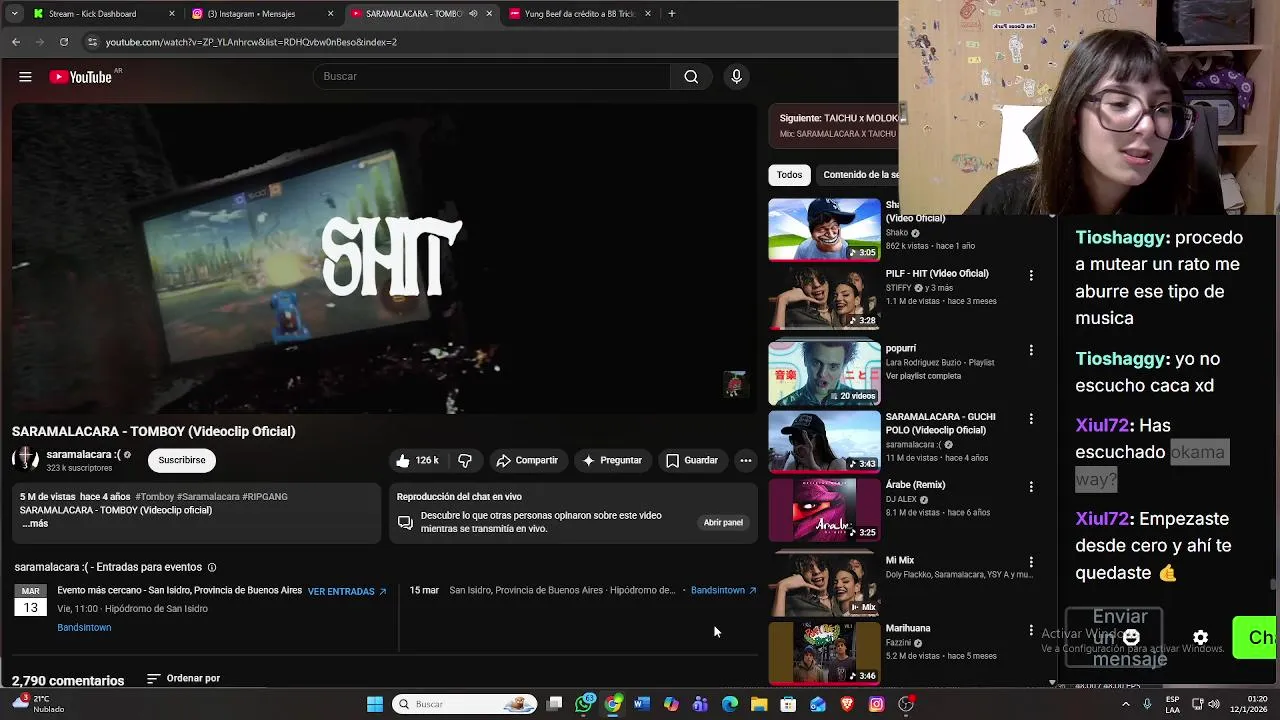Open Microsoft Word from the taskbar
1280x720 pixels.
[642, 704]
